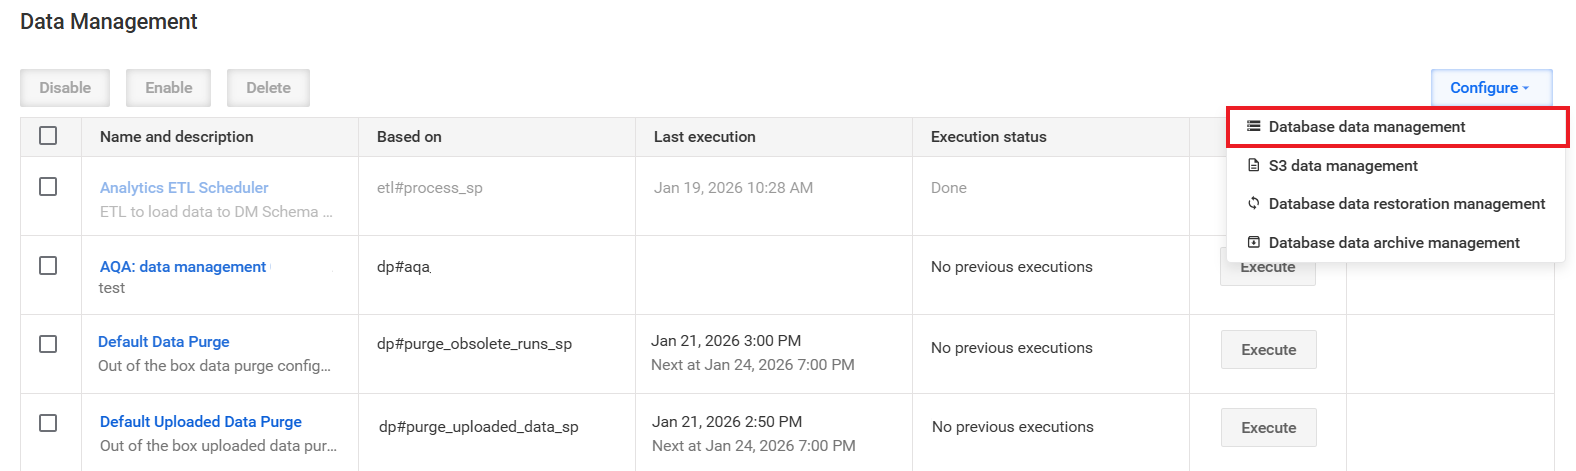Image resolution: width=1576 pixels, height=471 pixels.
Task: Tick the Default Data Purge checkbox
Action: click(48, 344)
